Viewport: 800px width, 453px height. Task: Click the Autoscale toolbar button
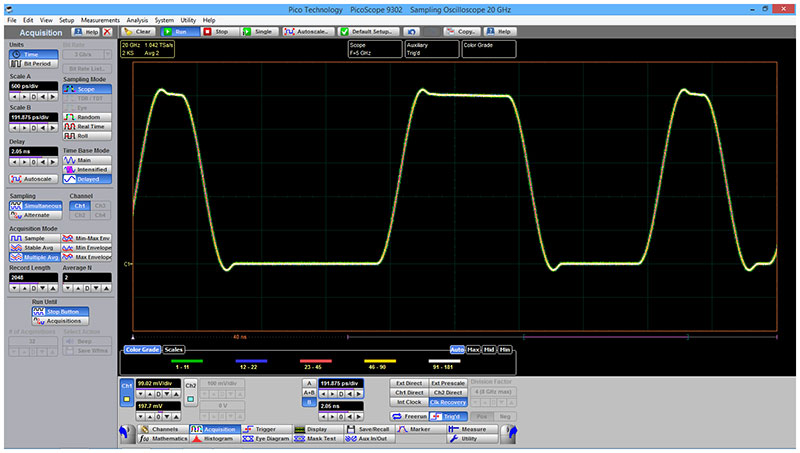click(312, 31)
